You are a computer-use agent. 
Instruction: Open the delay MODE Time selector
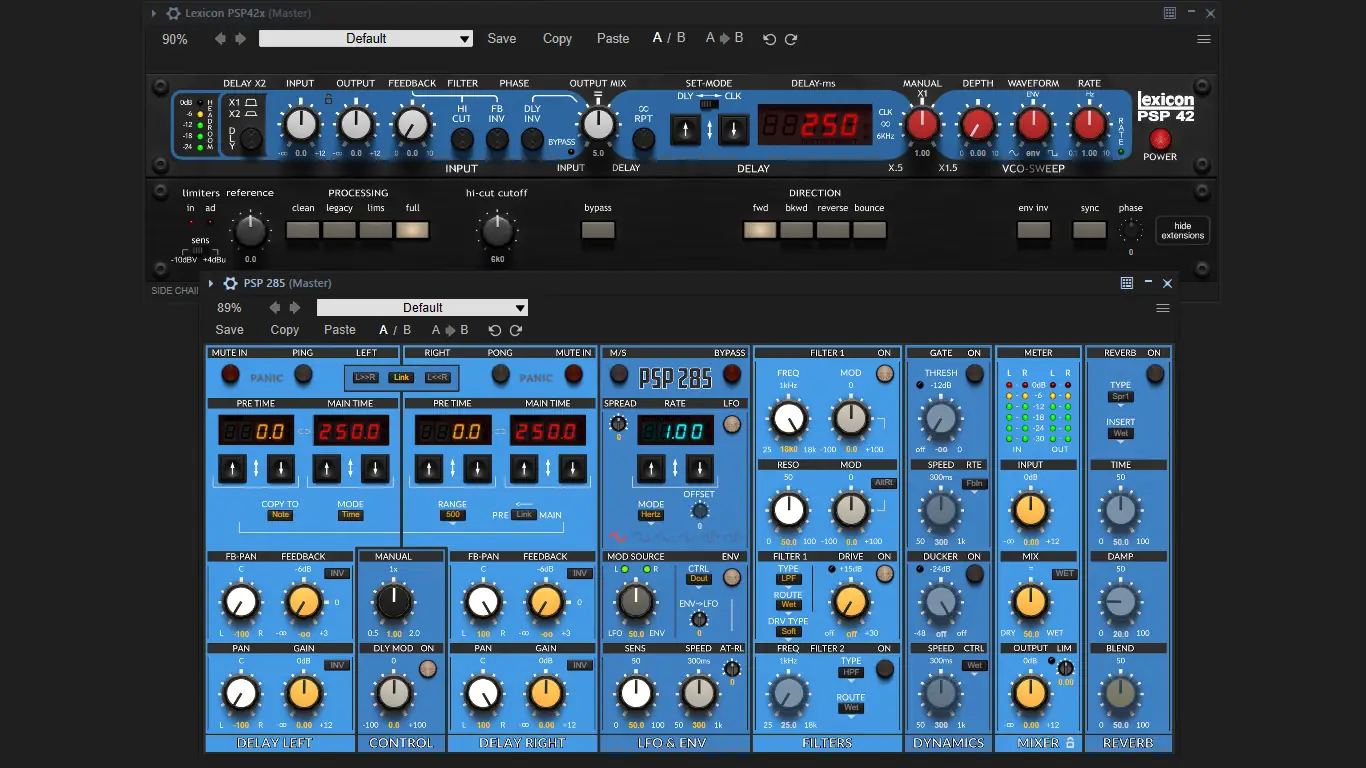(350, 515)
